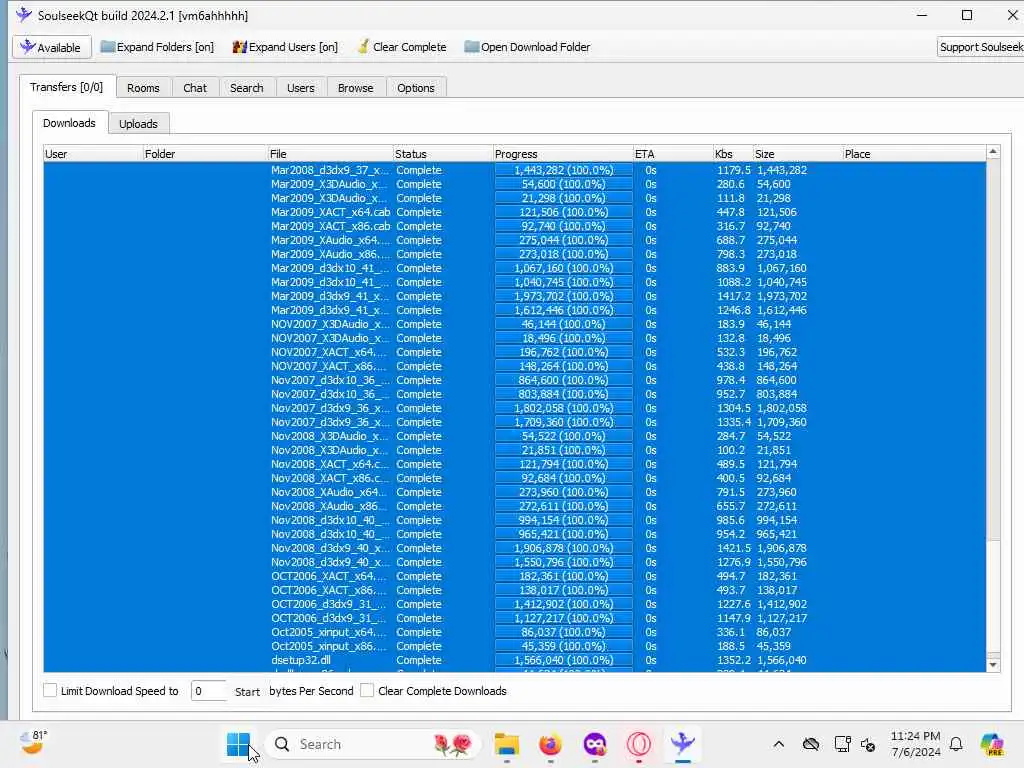Show hidden system tray icons chevron
The width and height of the screenshot is (1024, 768).
(x=778, y=744)
